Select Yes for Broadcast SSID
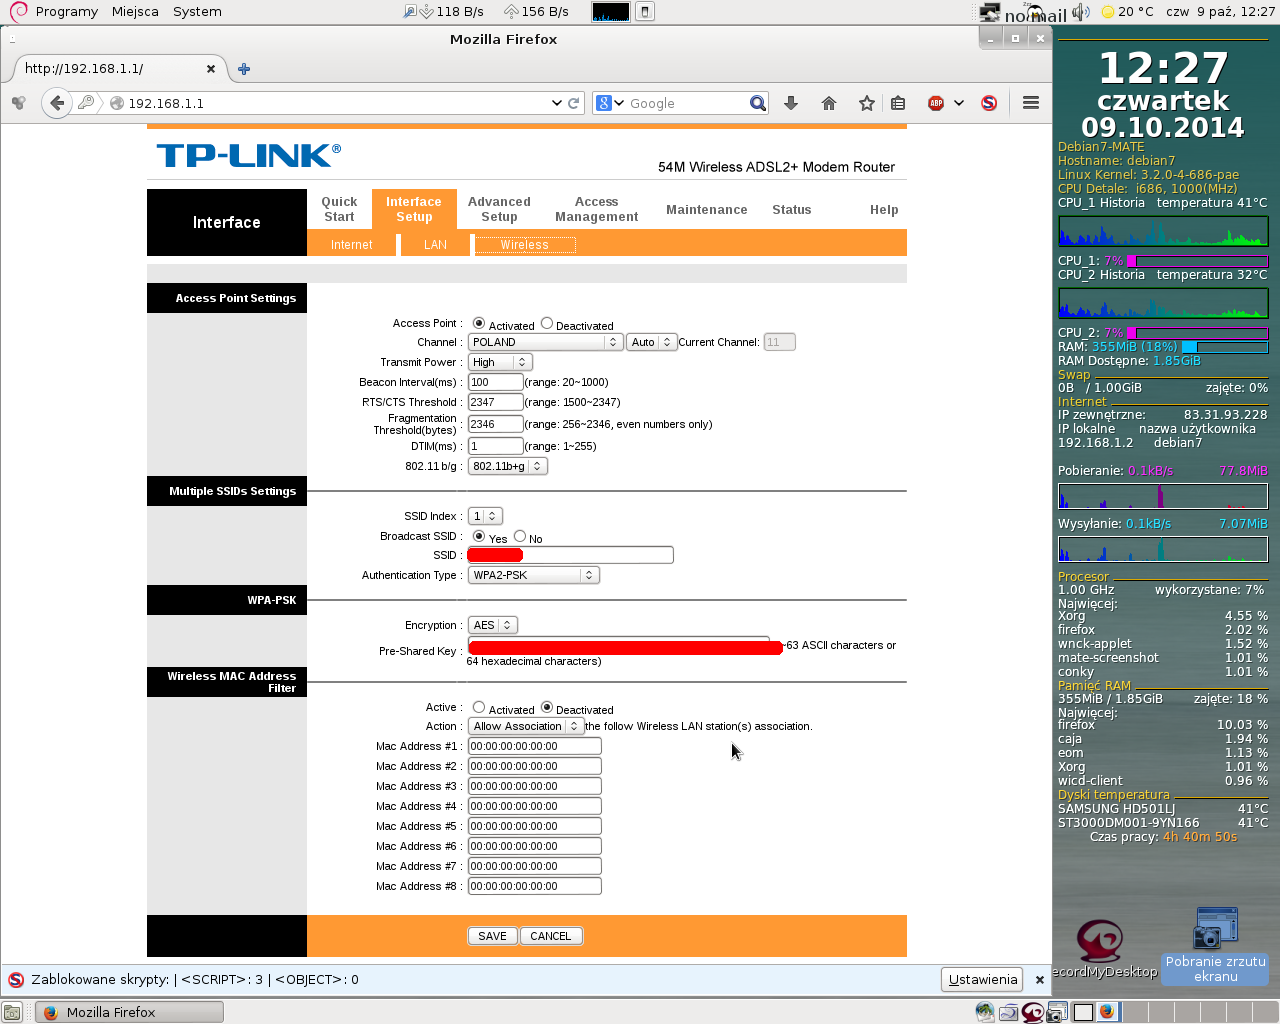 click(479, 536)
